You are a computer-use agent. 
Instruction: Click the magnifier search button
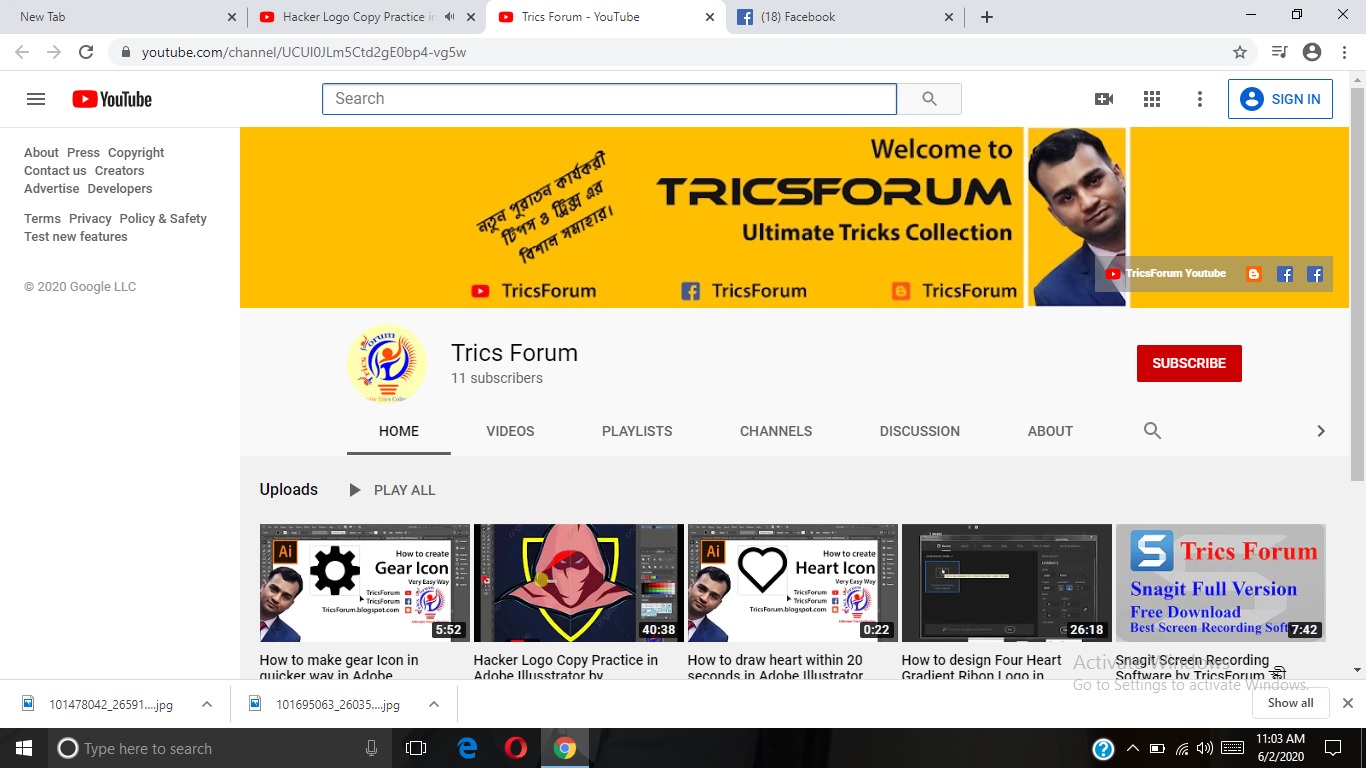(929, 99)
